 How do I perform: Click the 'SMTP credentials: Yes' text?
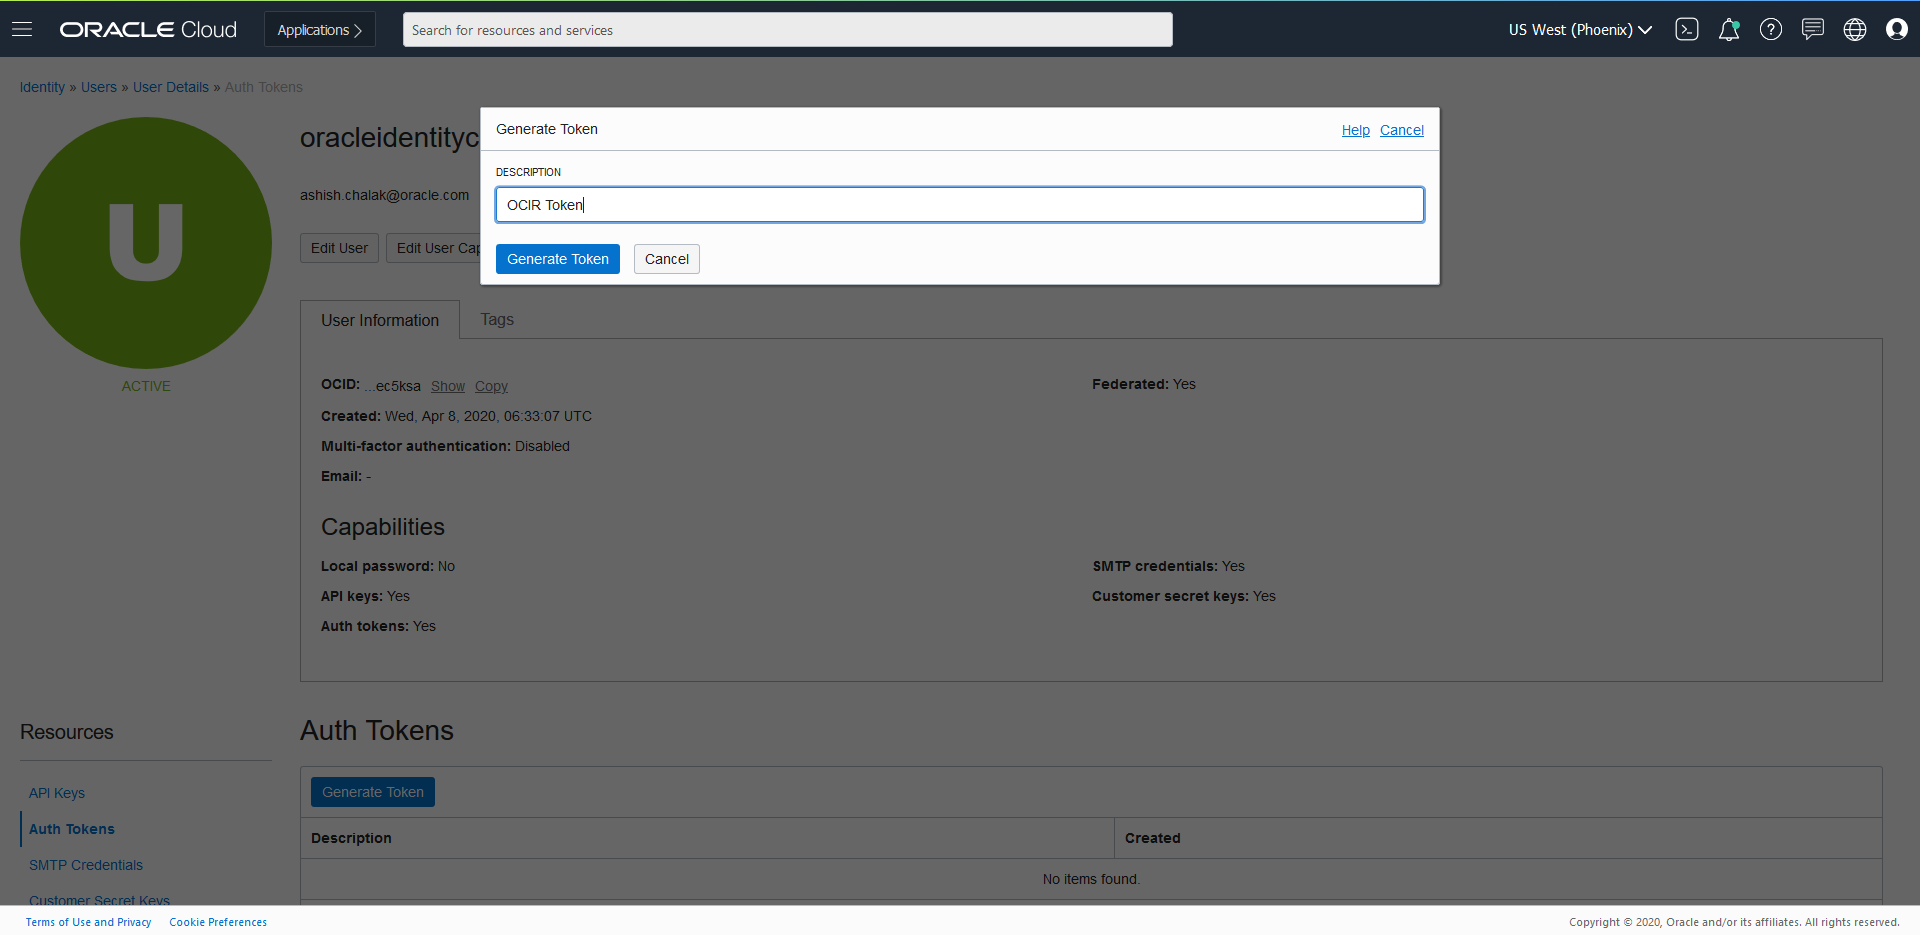tap(1169, 566)
